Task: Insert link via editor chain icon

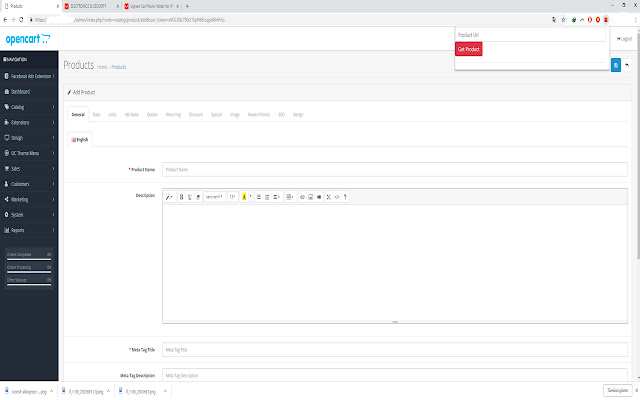Action: click(302, 197)
